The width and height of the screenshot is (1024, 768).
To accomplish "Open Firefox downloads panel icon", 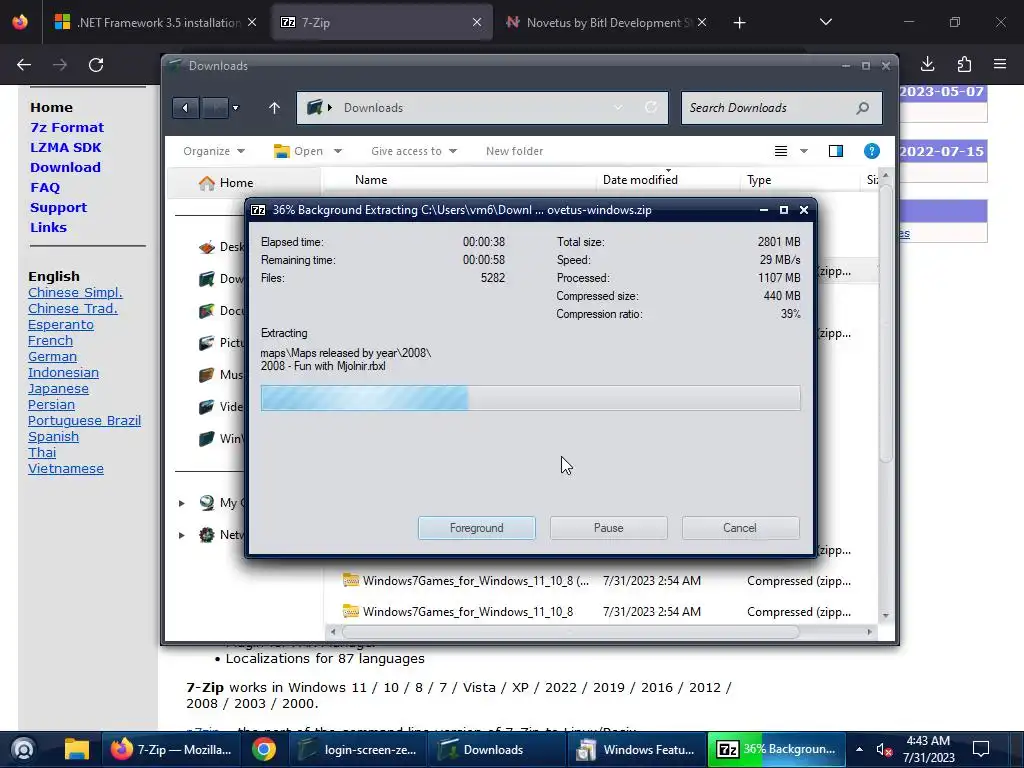I will pos(927,64).
